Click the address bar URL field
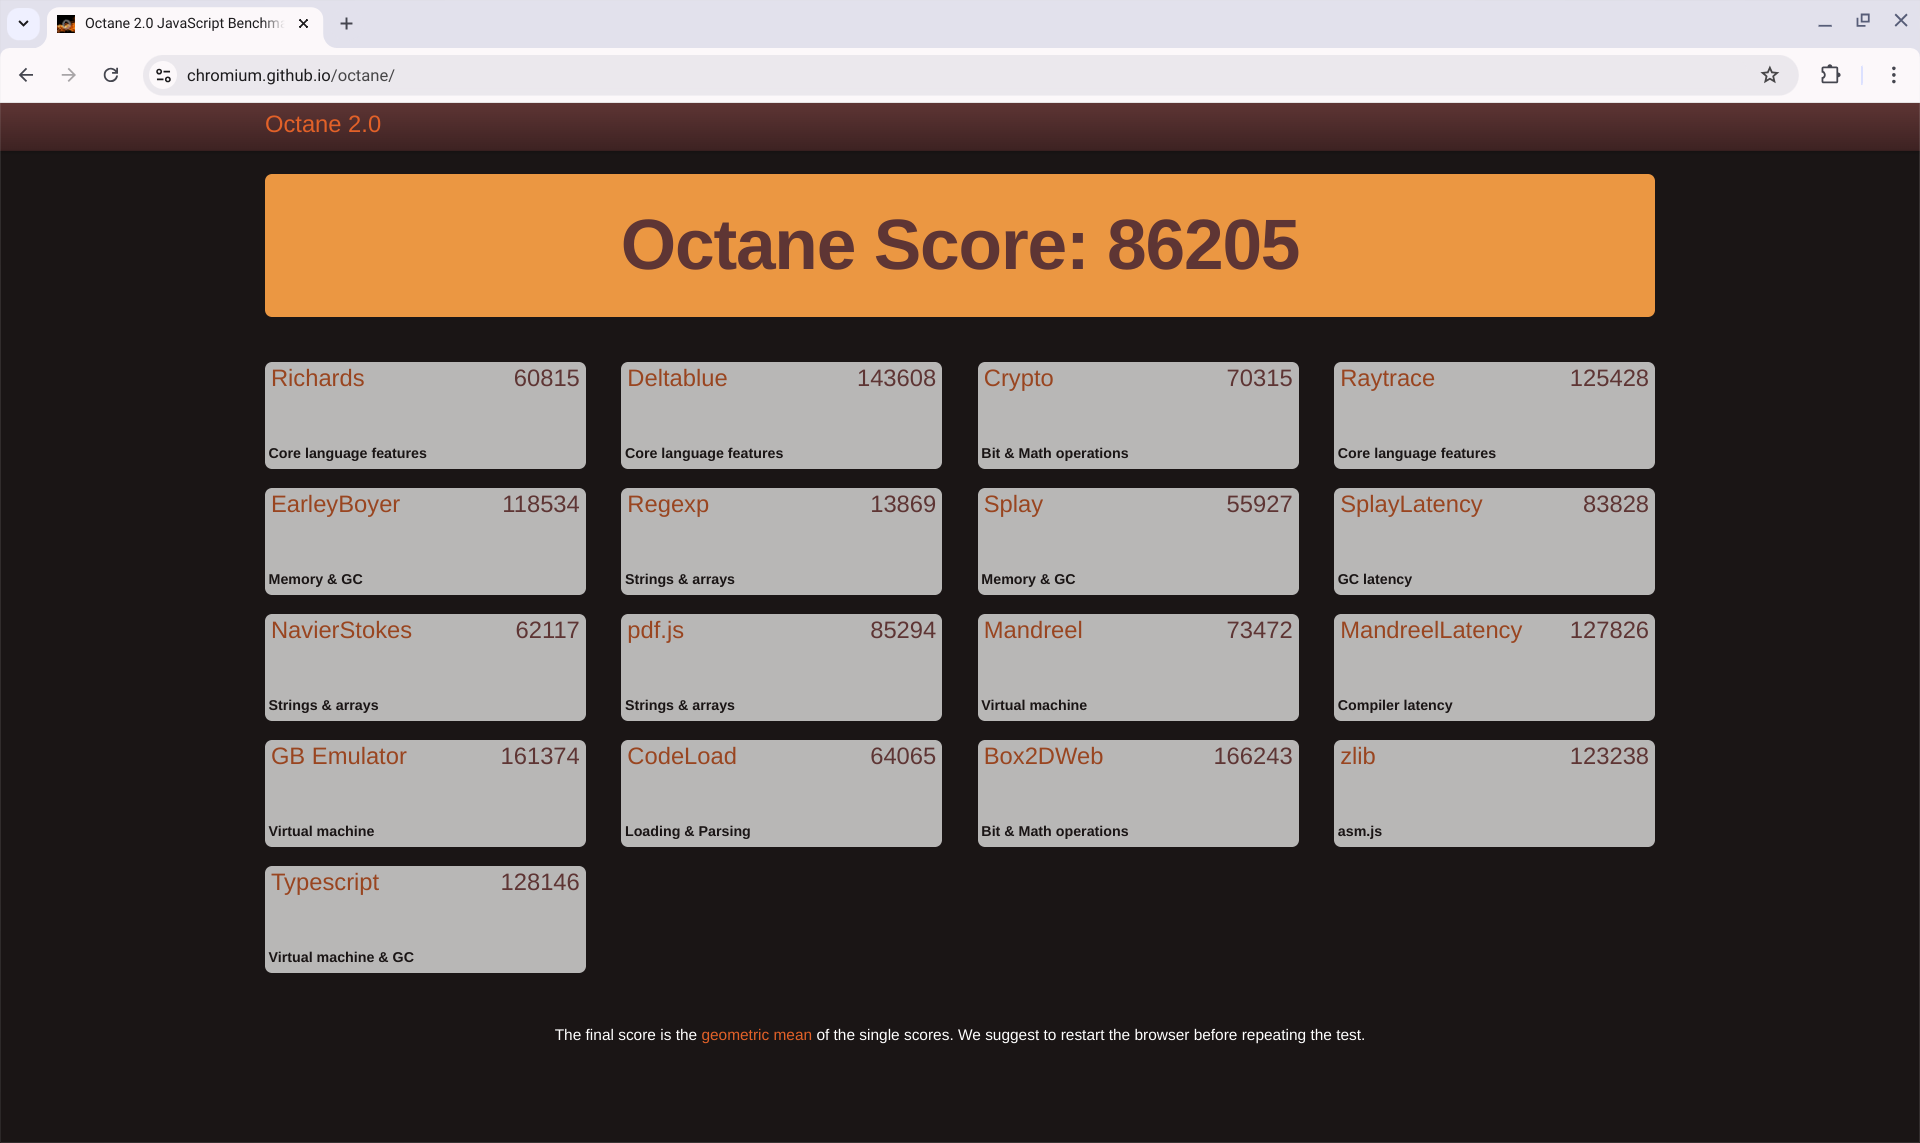This screenshot has width=1920, height=1143. point(900,75)
